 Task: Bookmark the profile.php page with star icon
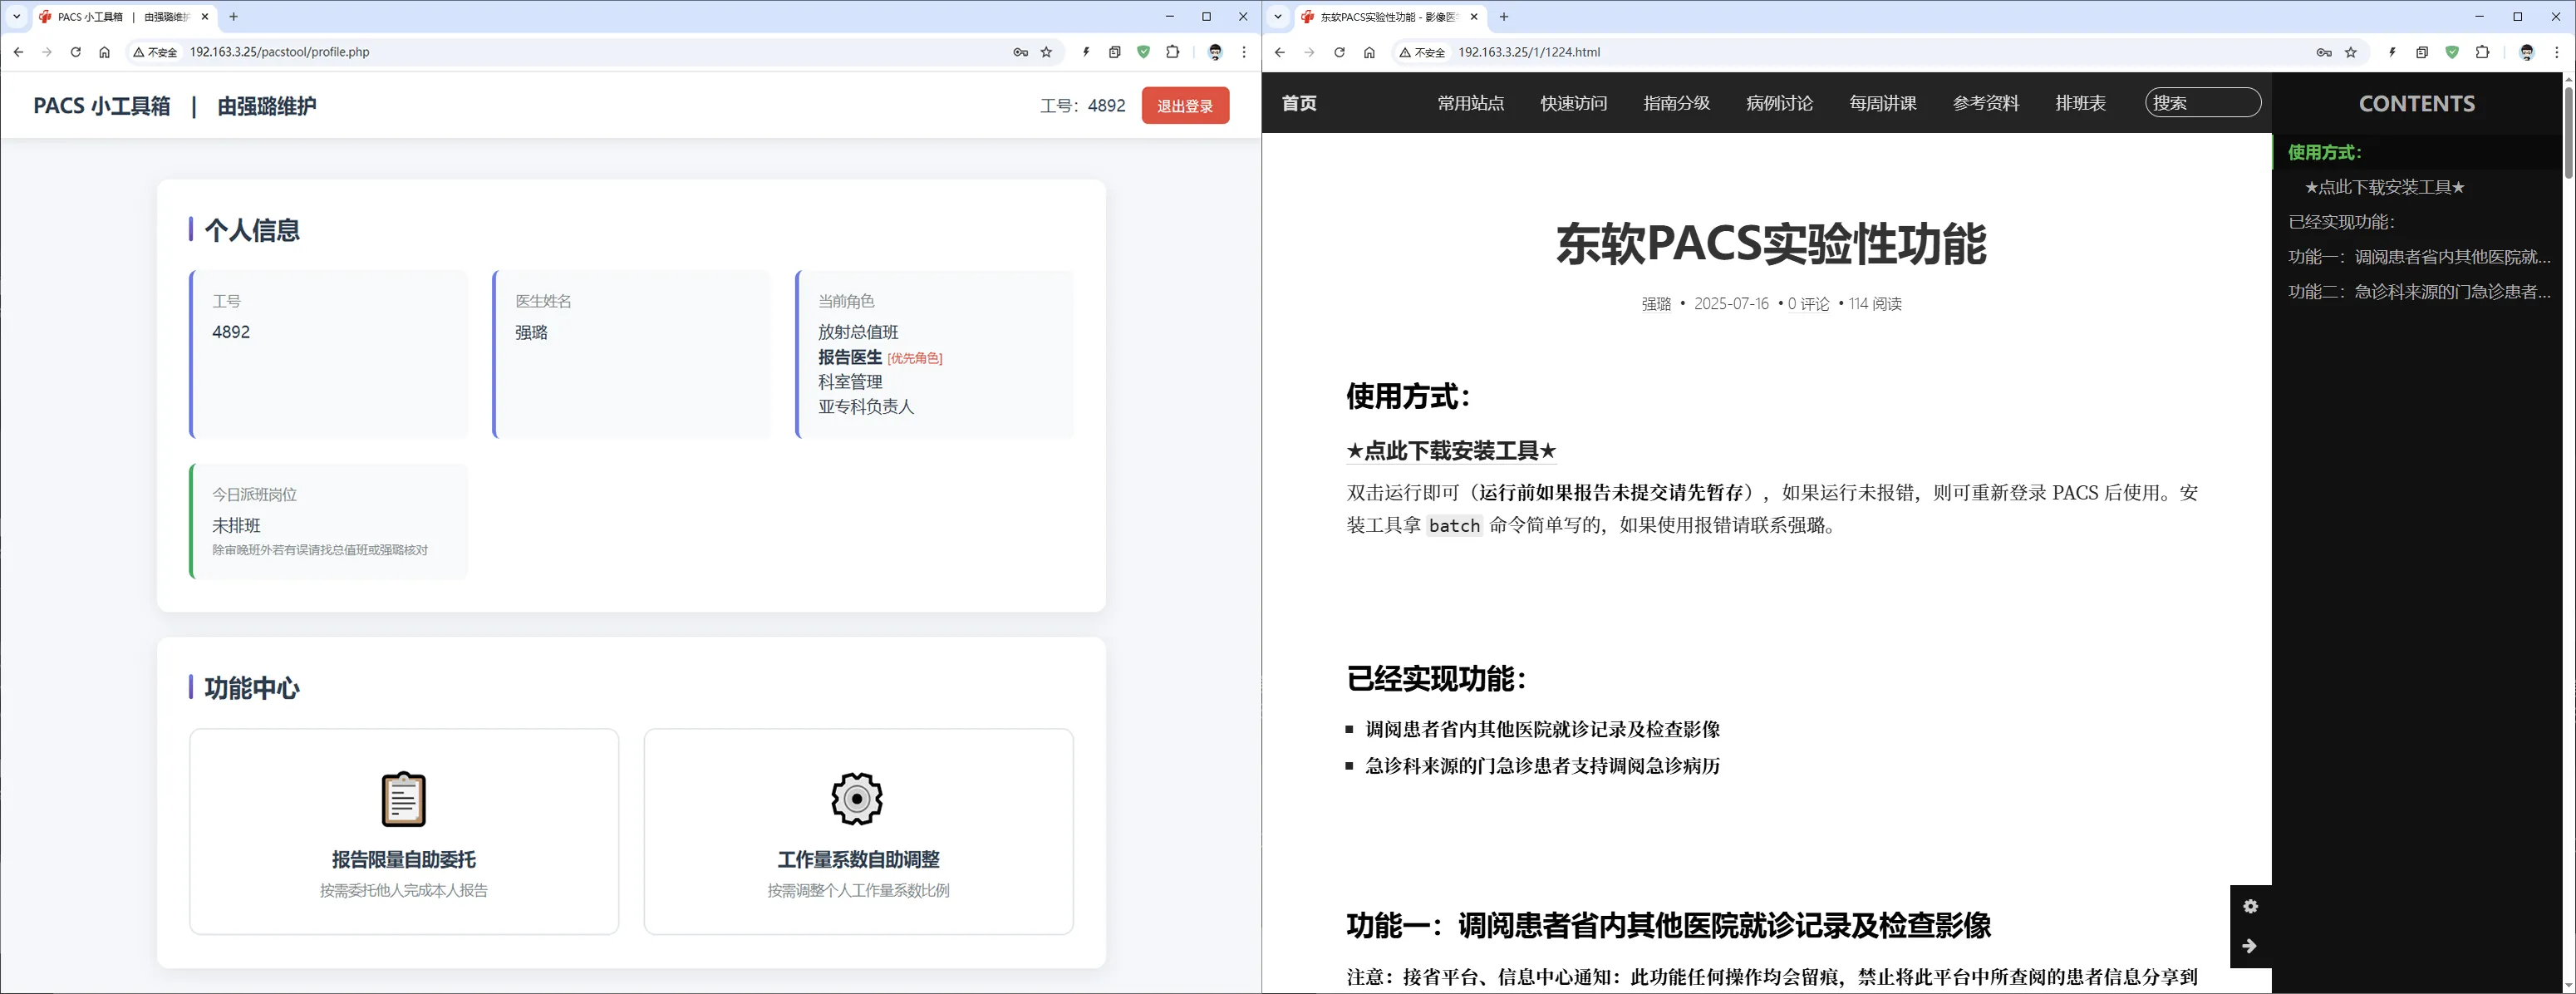pyautogui.click(x=1046, y=52)
